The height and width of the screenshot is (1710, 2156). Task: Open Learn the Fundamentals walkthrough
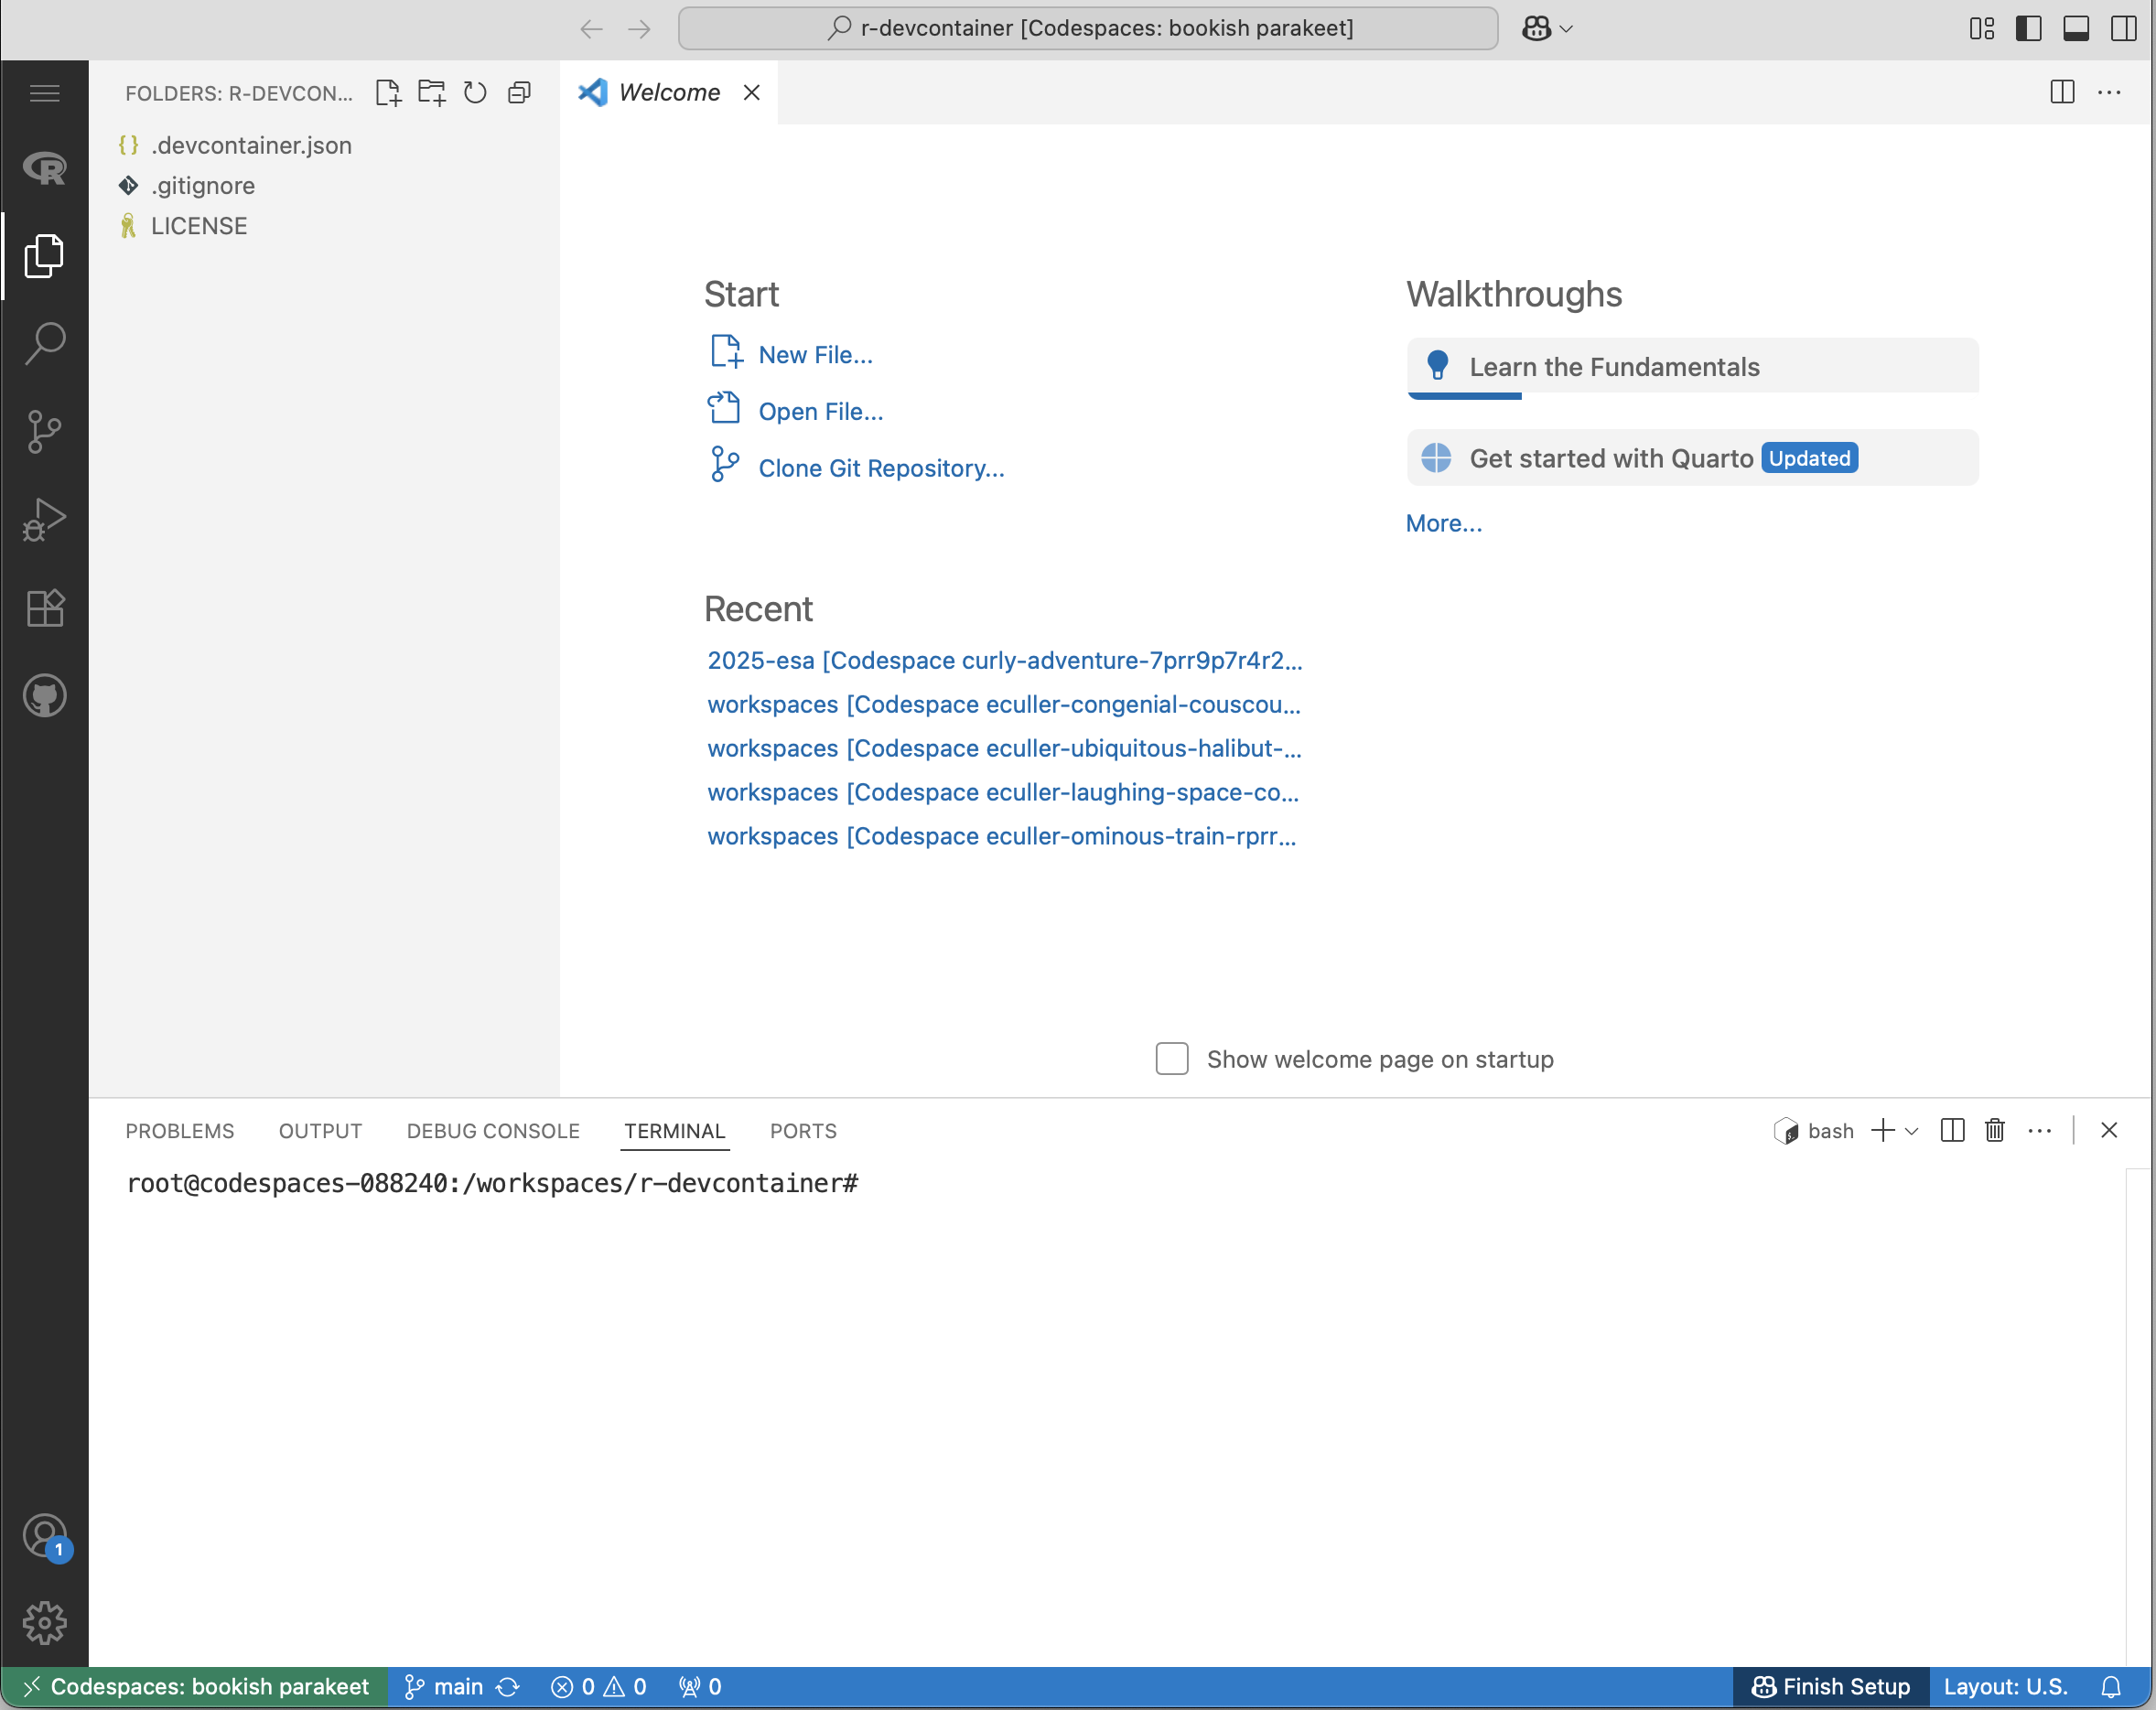(1692, 367)
